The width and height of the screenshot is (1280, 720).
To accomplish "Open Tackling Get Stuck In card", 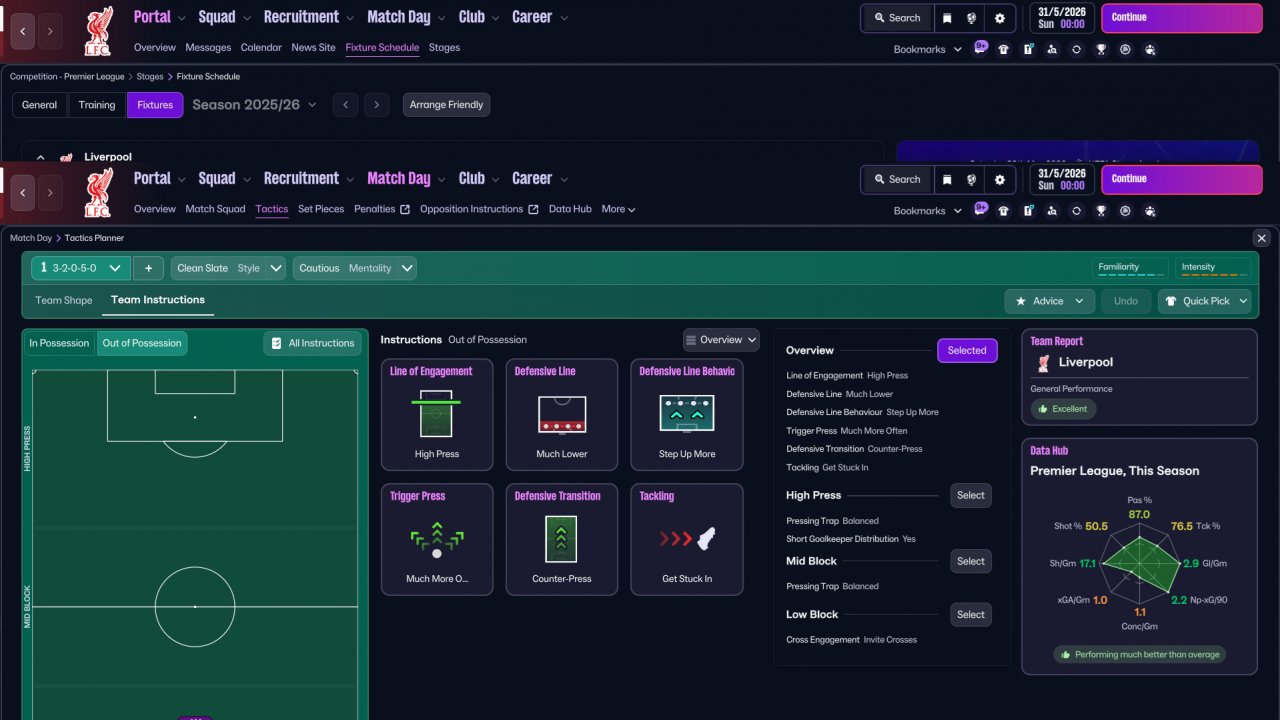I will click(687, 540).
